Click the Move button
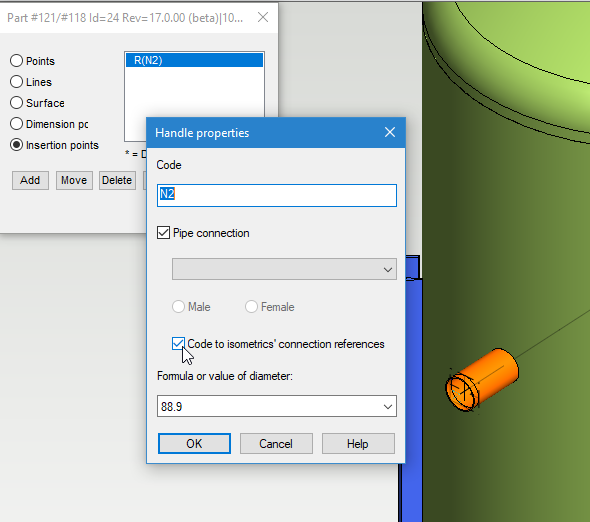Image resolution: width=590 pixels, height=522 pixels. (74, 180)
